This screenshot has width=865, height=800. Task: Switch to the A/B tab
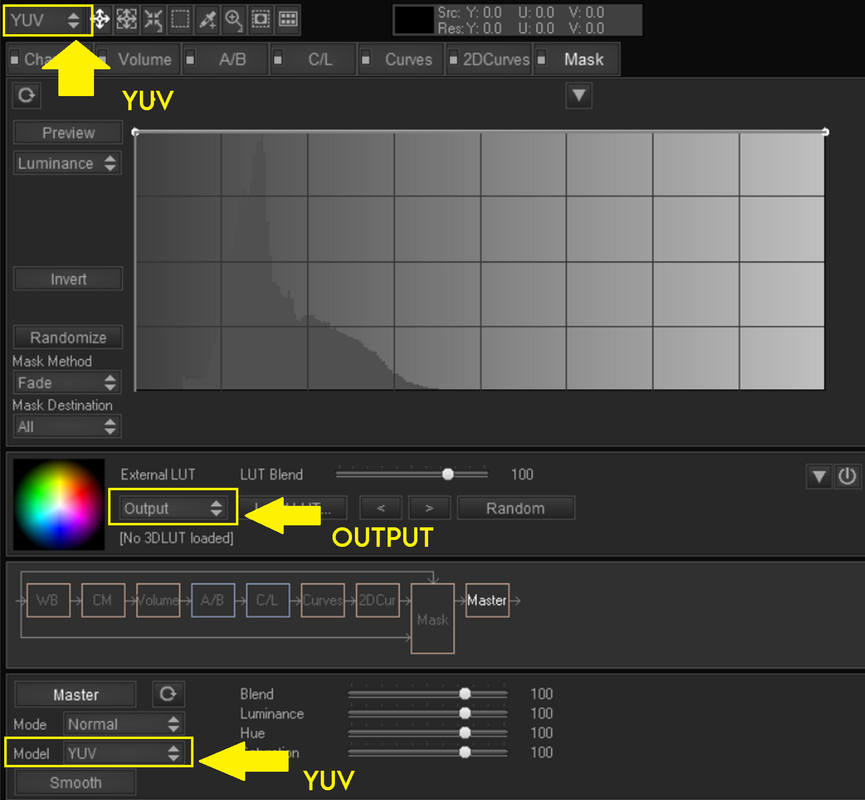click(x=226, y=59)
